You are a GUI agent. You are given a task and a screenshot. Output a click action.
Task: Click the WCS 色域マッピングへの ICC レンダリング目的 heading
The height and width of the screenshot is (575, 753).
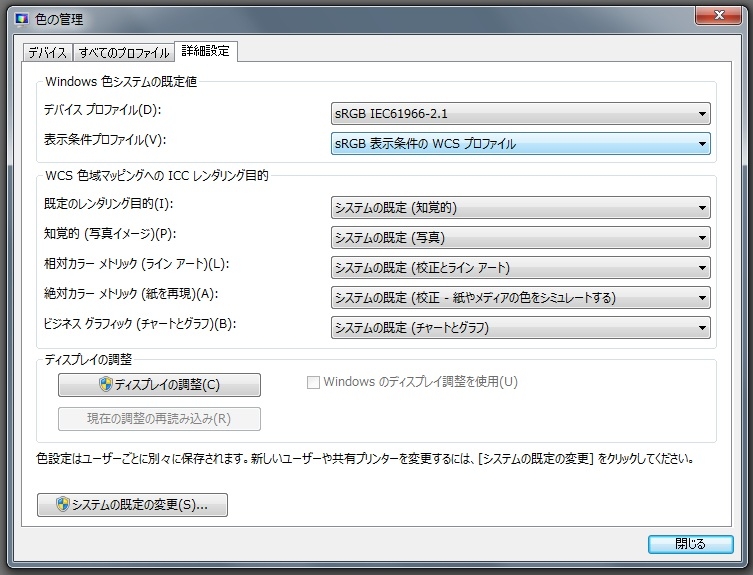pos(157,176)
